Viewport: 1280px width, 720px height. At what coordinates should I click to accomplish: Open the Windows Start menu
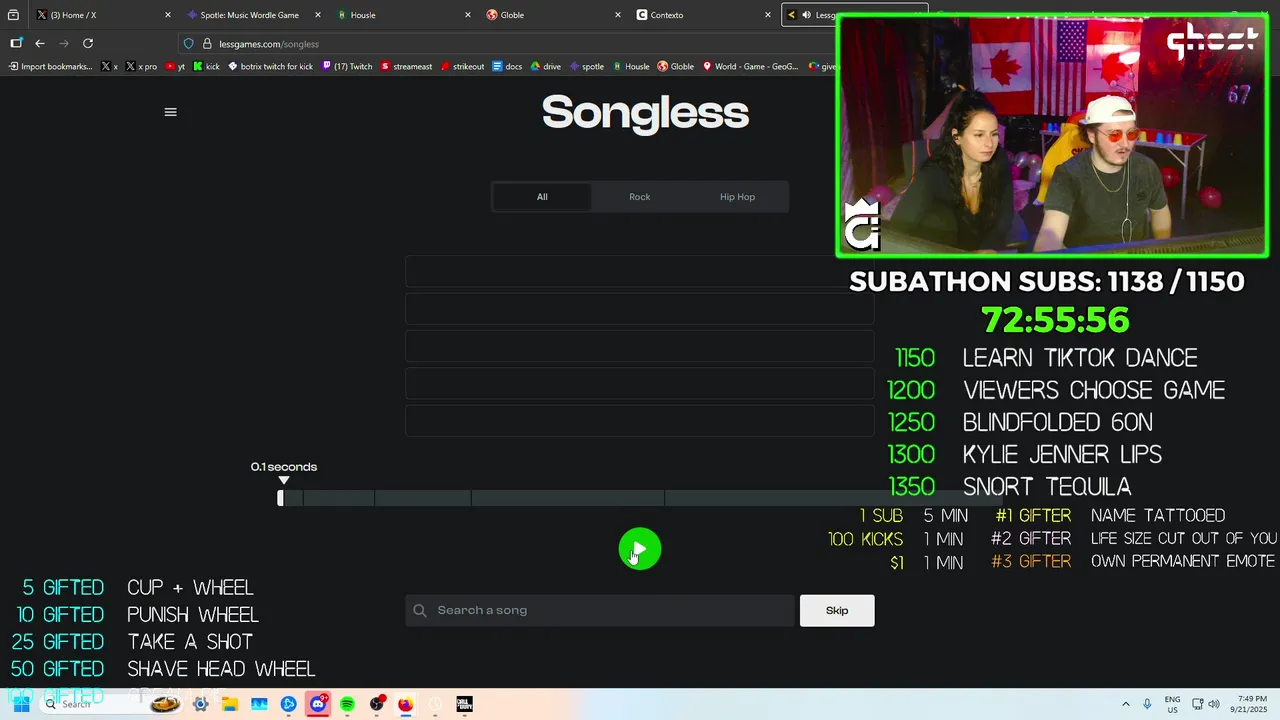point(21,704)
